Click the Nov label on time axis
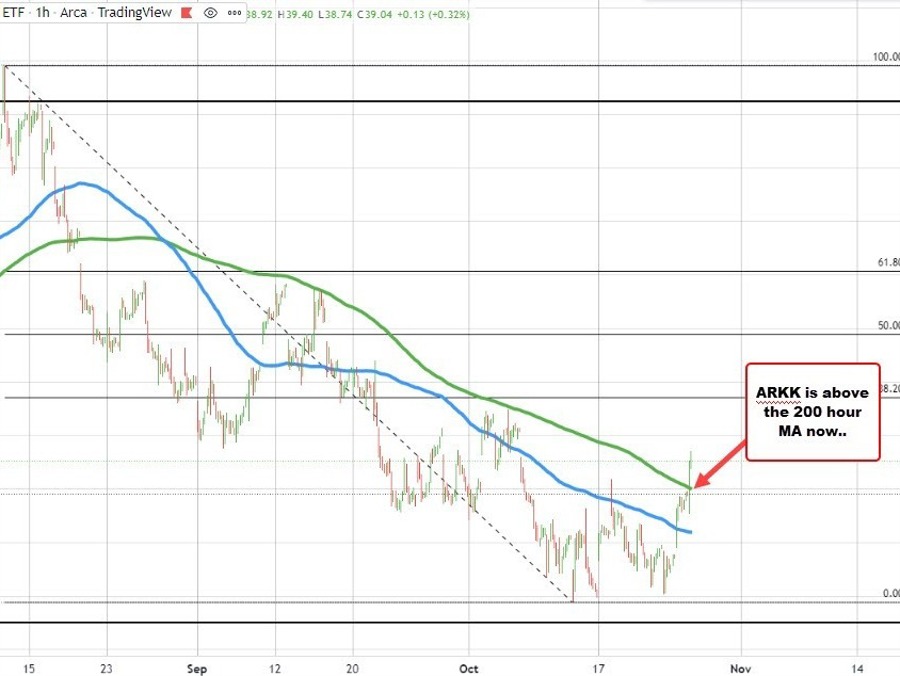 tap(740, 669)
